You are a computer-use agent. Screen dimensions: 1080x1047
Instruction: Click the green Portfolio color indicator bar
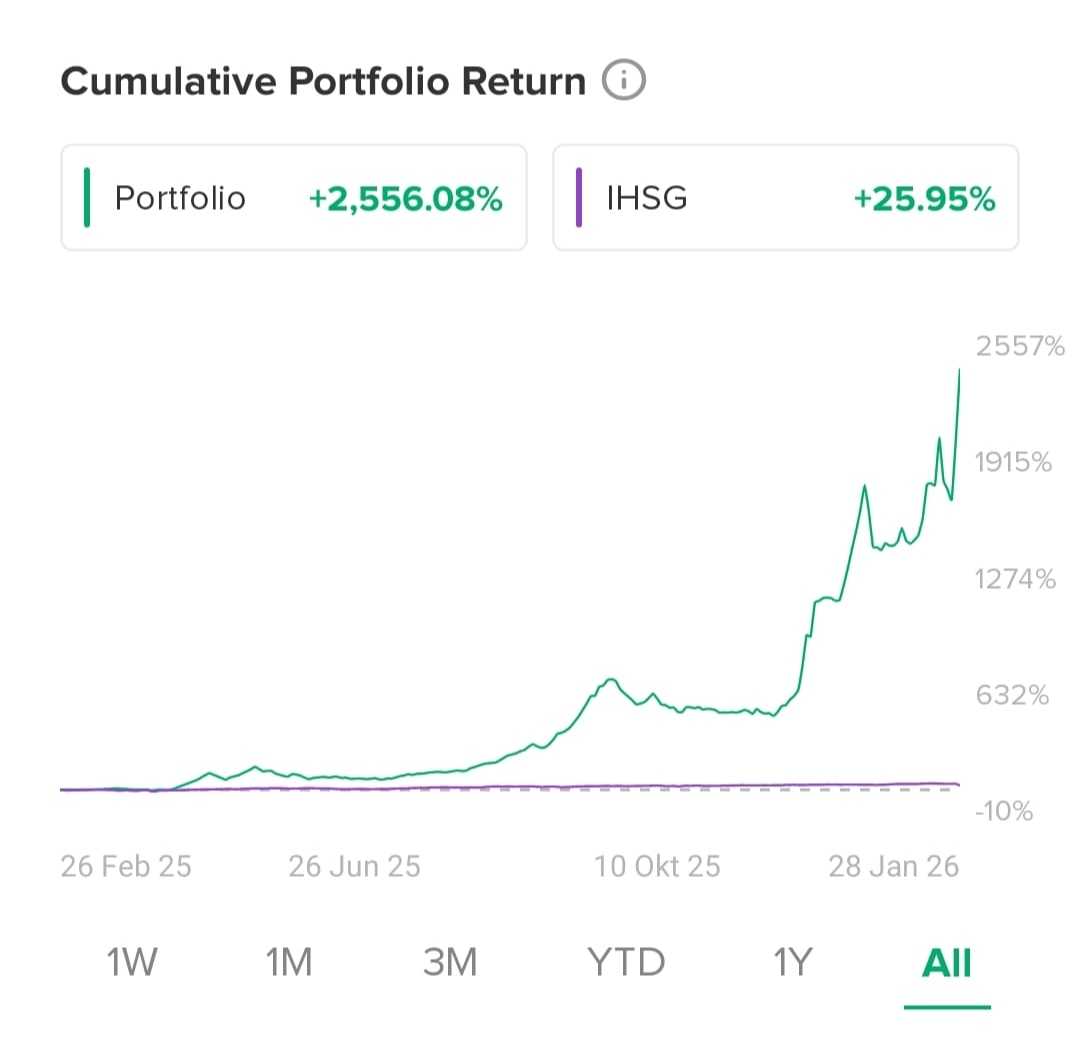coord(88,198)
